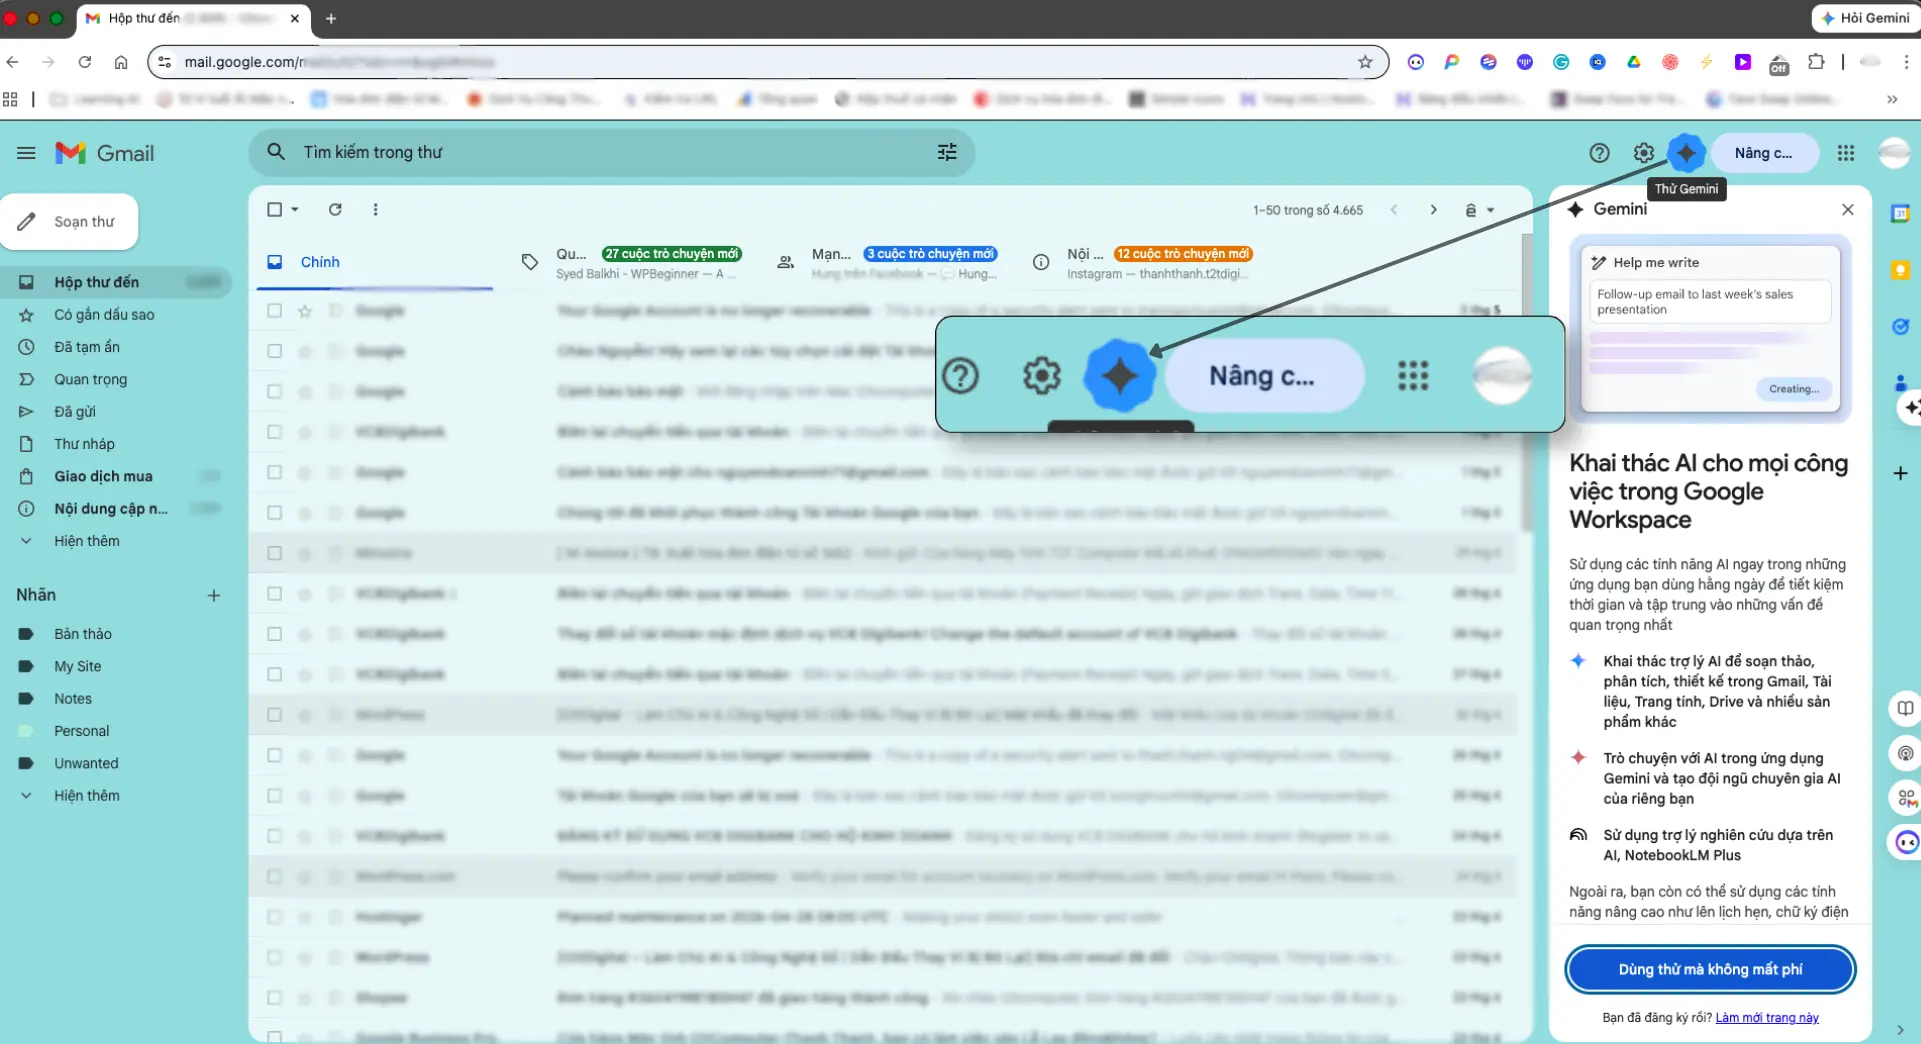
Task: Open select-all dropdown arrow
Action: click(295, 209)
